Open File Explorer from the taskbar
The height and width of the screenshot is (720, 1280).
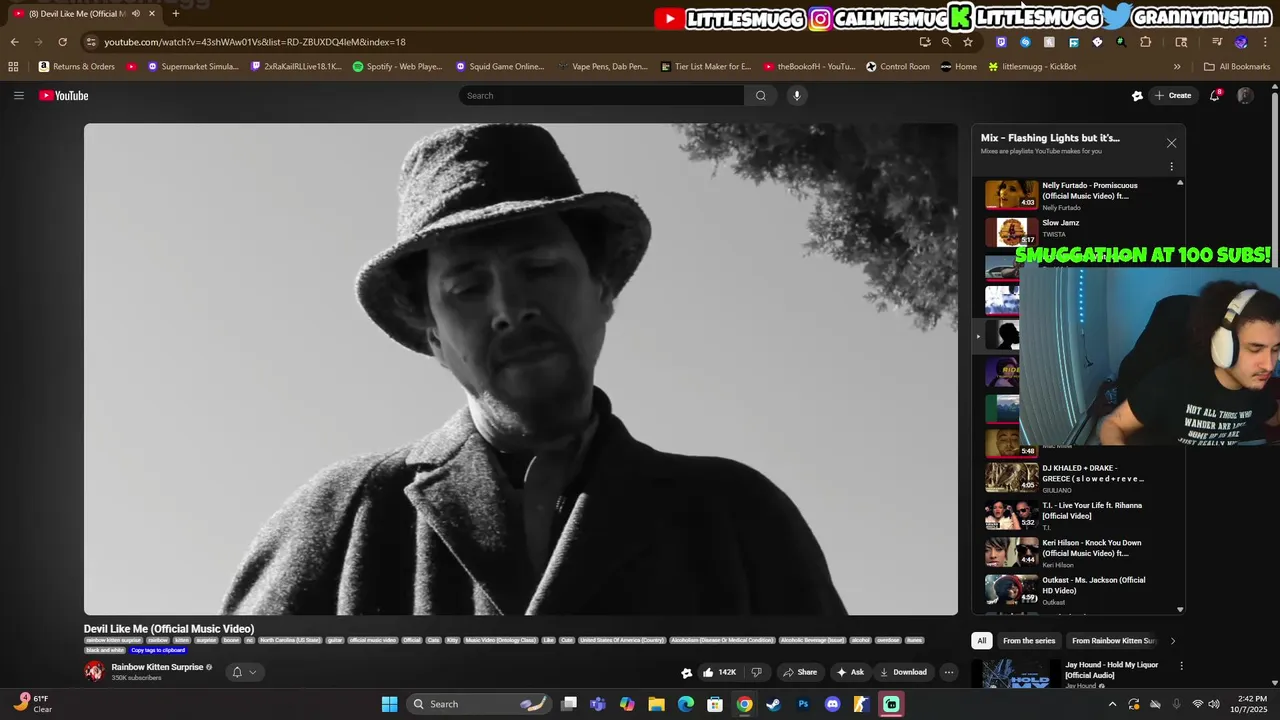pos(656,704)
